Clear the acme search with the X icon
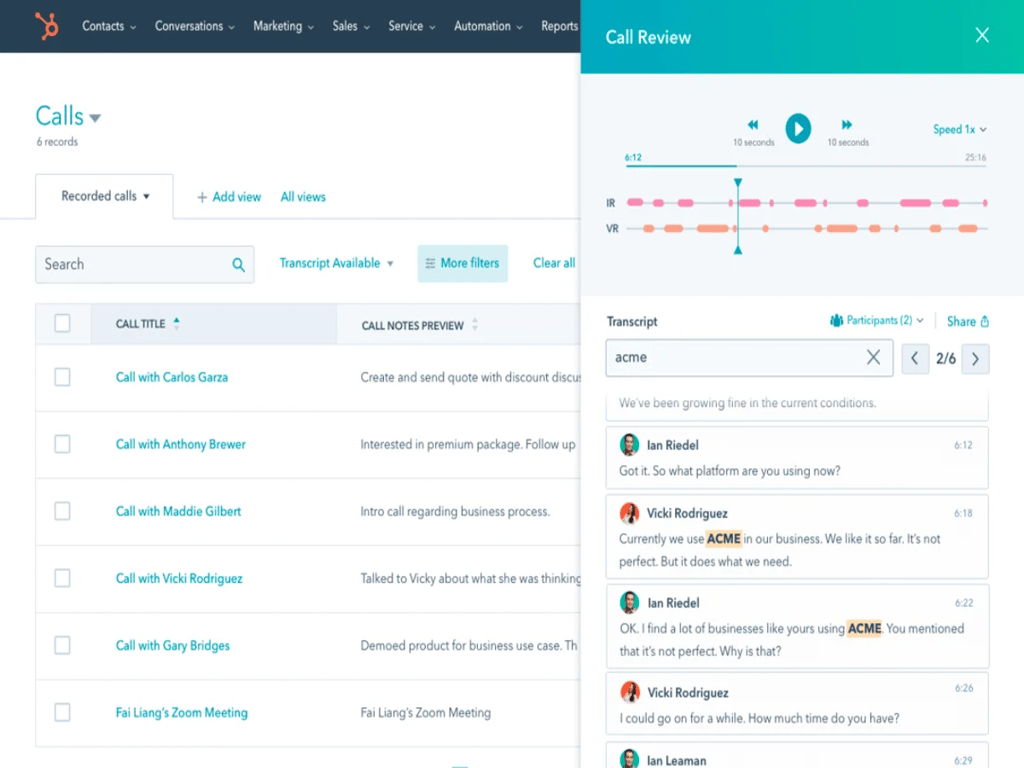This screenshot has width=1024, height=768. click(873, 357)
